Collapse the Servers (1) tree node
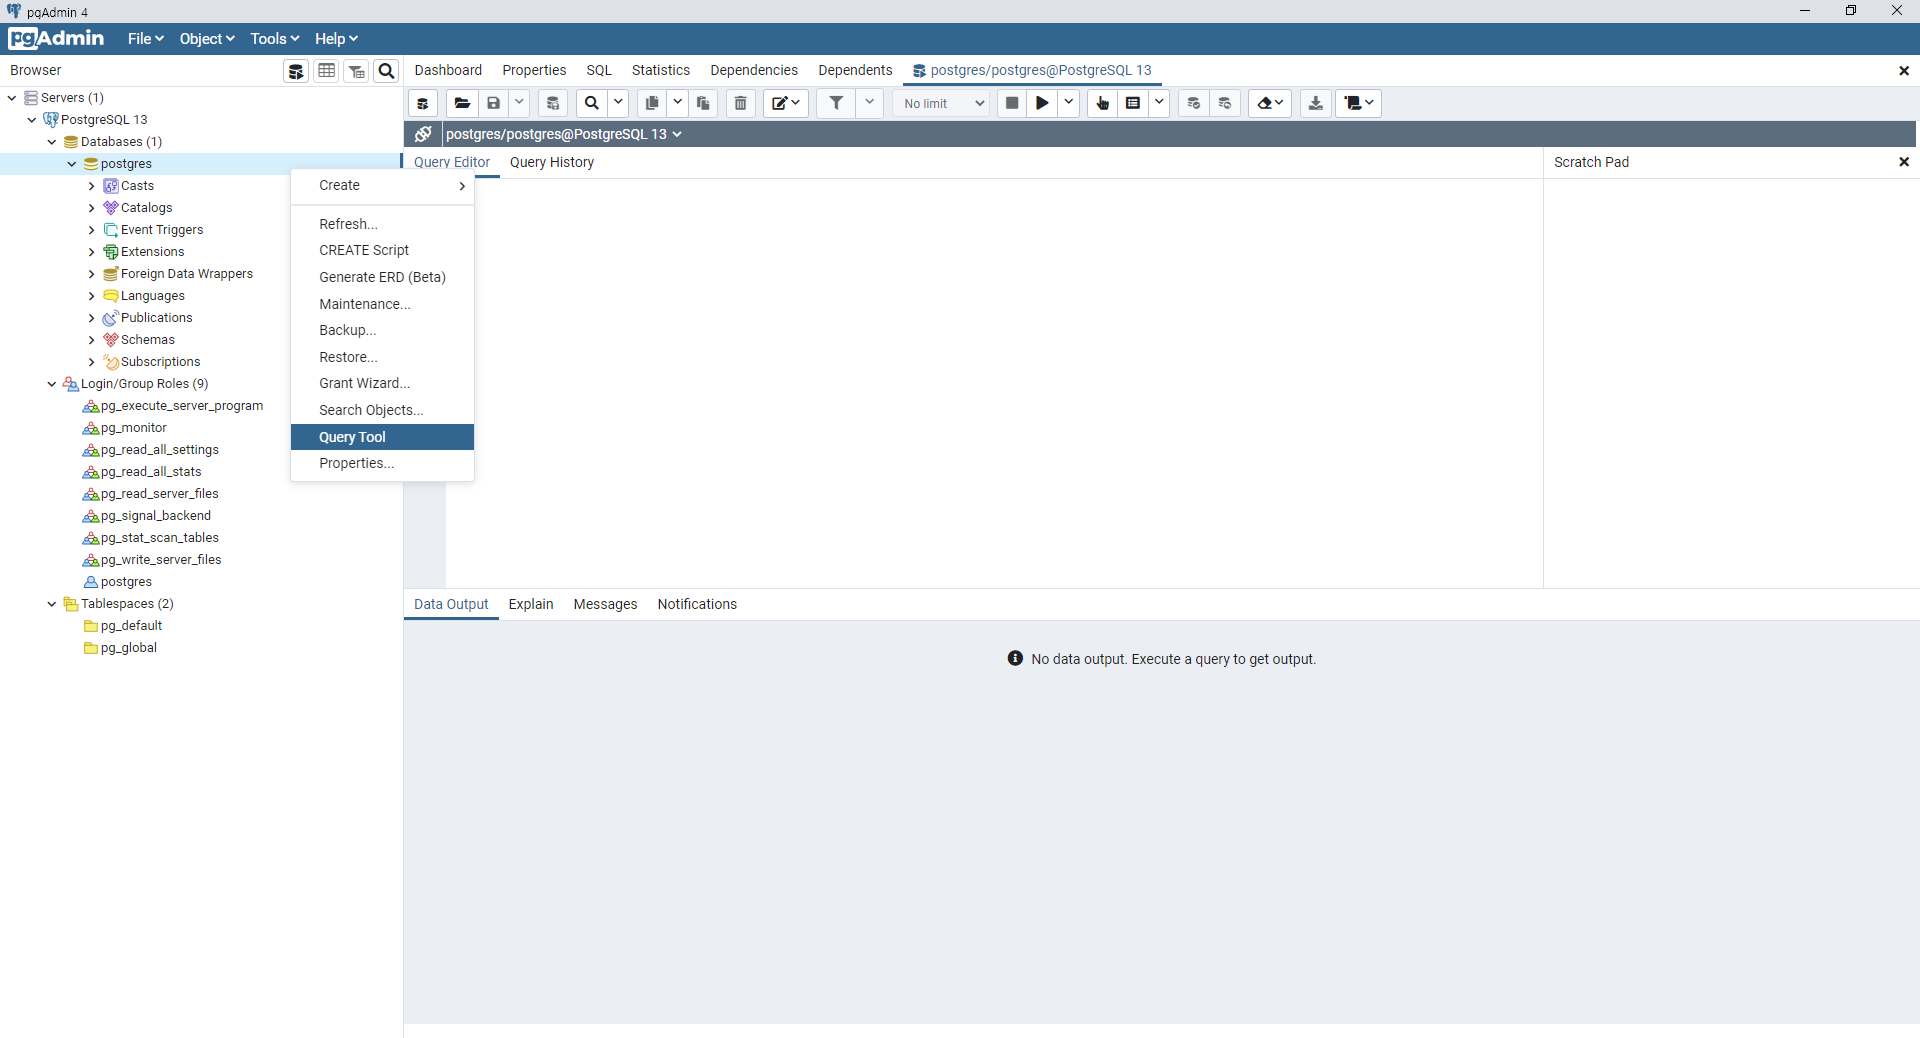 [12, 98]
